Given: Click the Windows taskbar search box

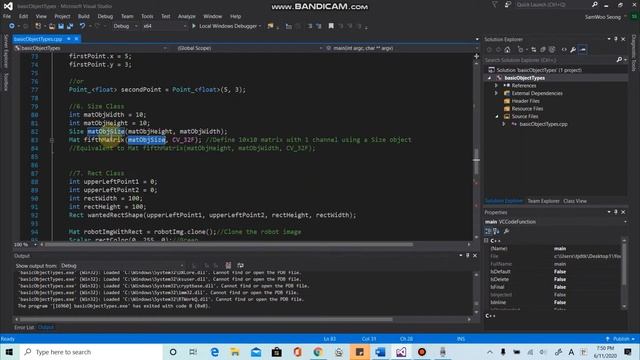Looking at the screenshot, I should tap(91, 352).
